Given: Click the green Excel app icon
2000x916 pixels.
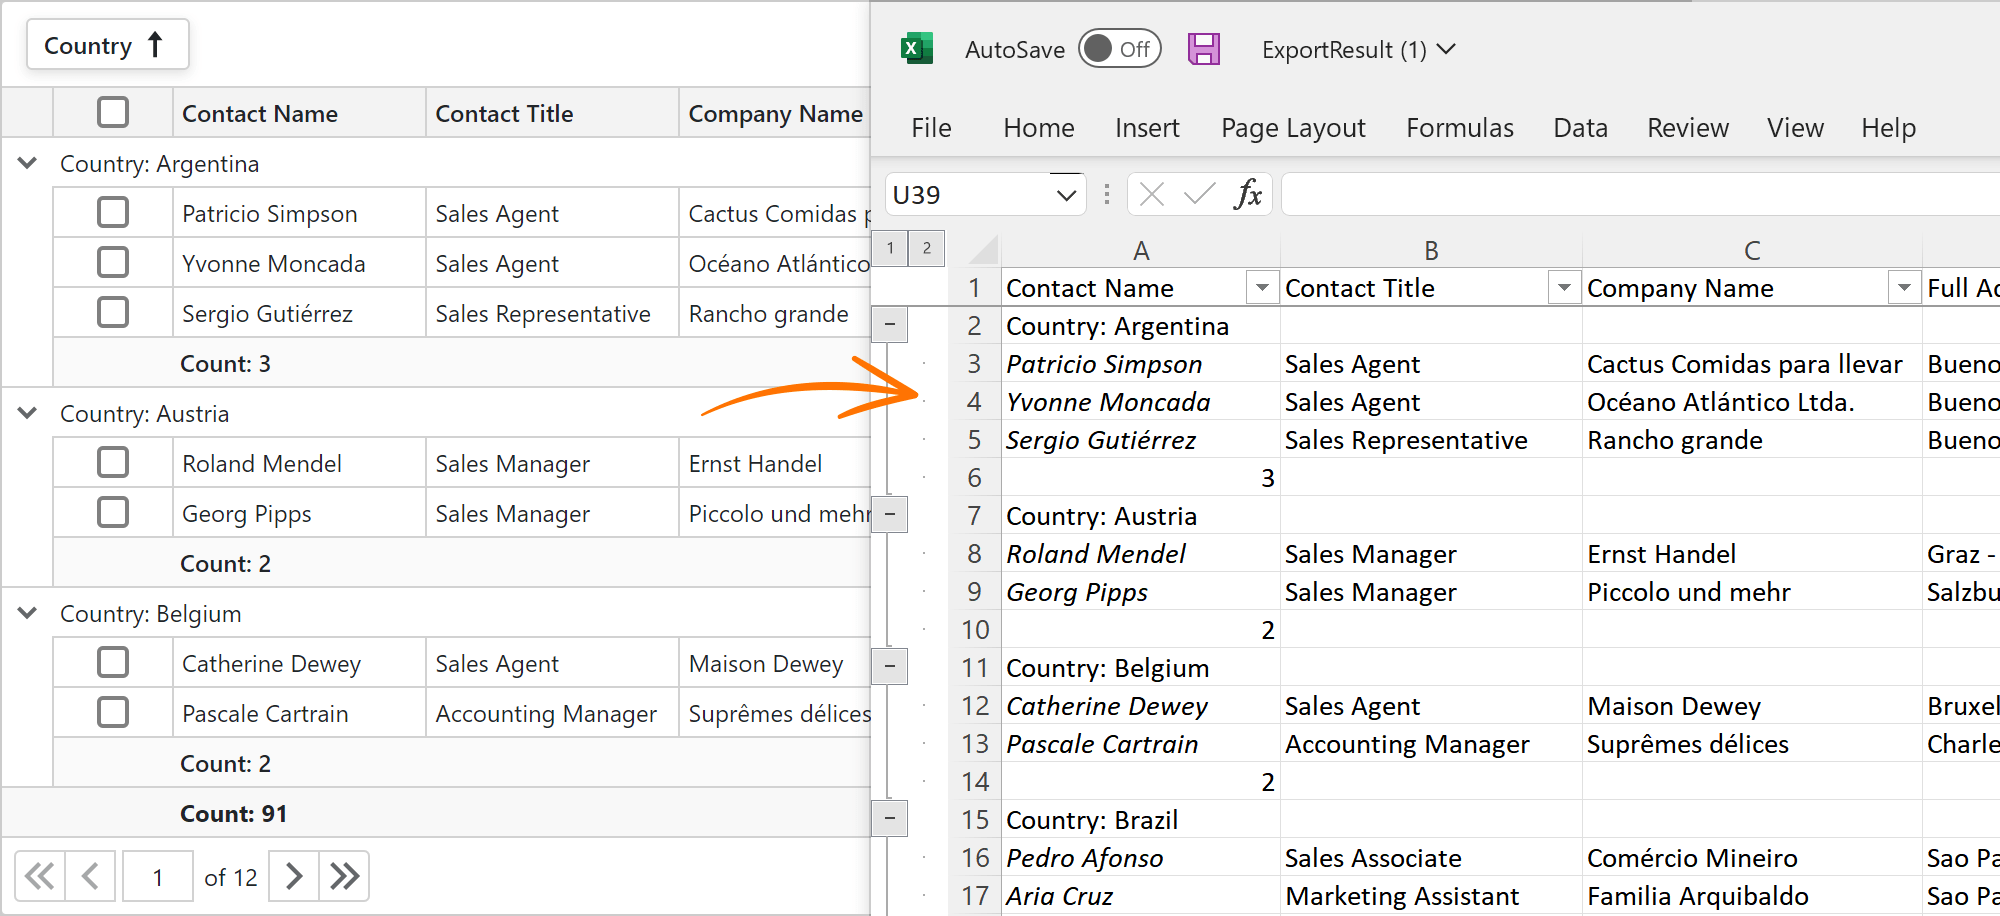Looking at the screenshot, I should [916, 49].
